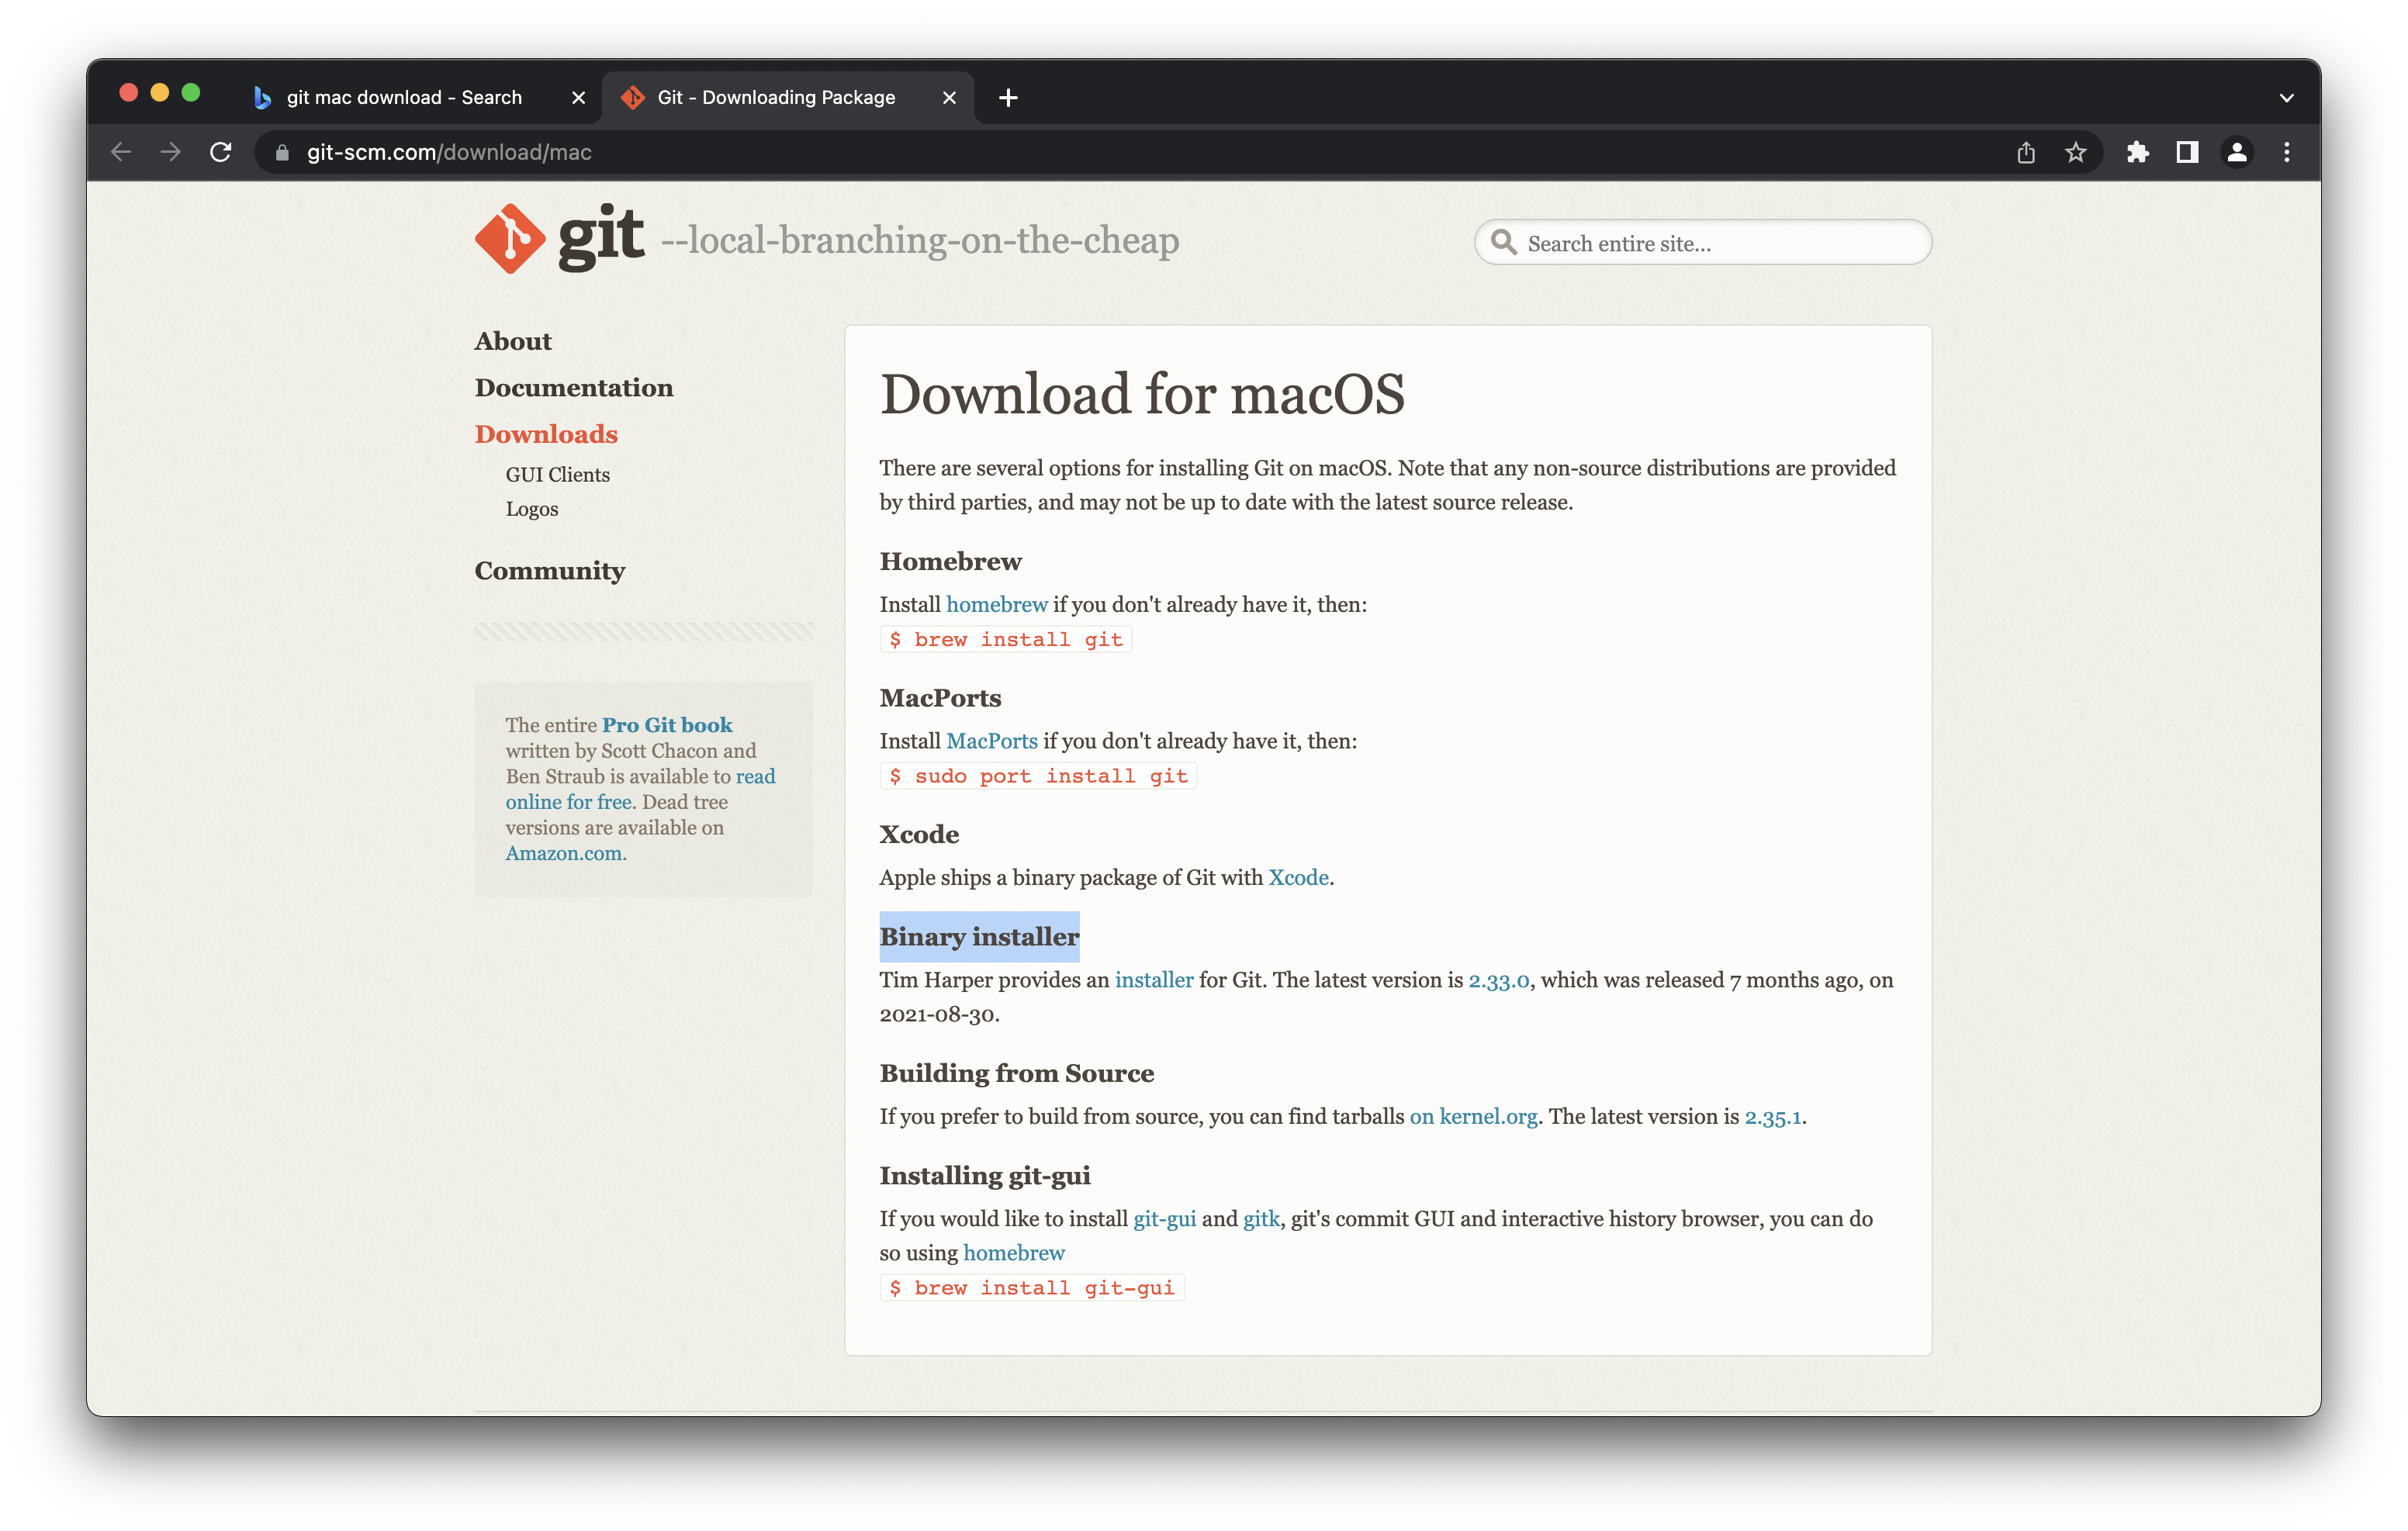This screenshot has width=2408, height=1531.
Task: Click the git logo diamond icon
Action: 510,239
